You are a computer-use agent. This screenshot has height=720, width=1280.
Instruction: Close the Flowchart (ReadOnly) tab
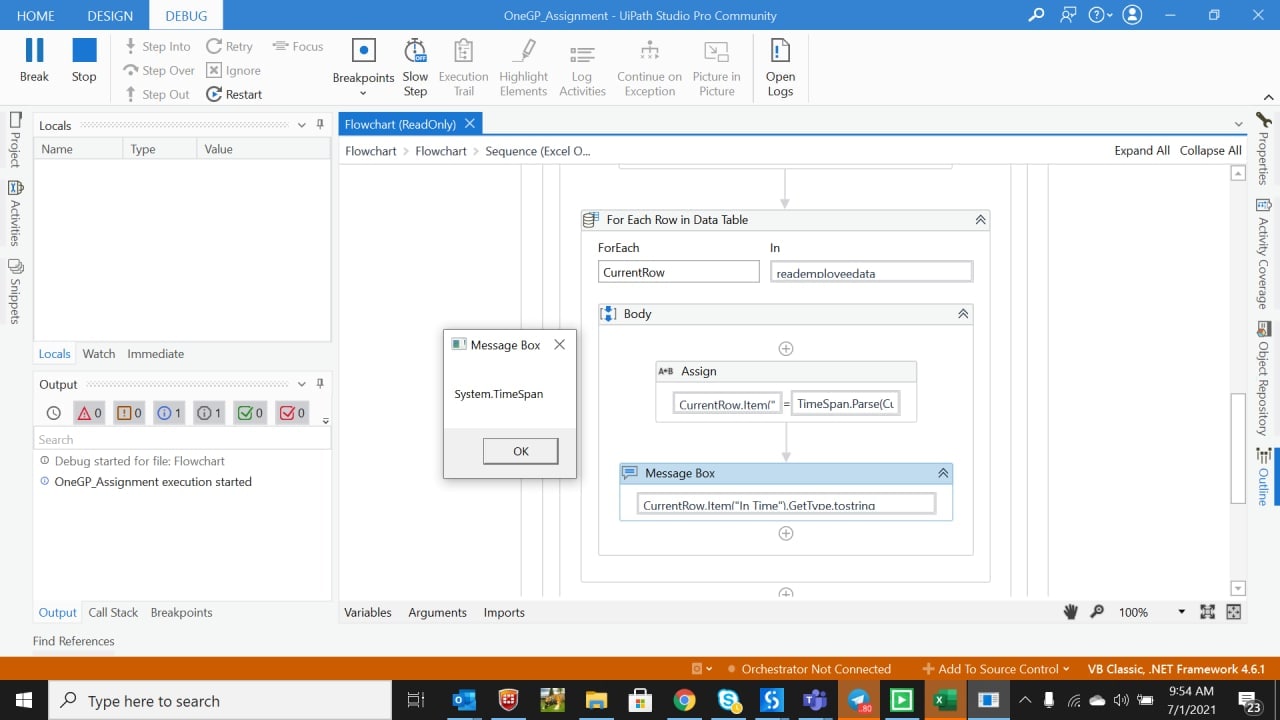point(469,123)
